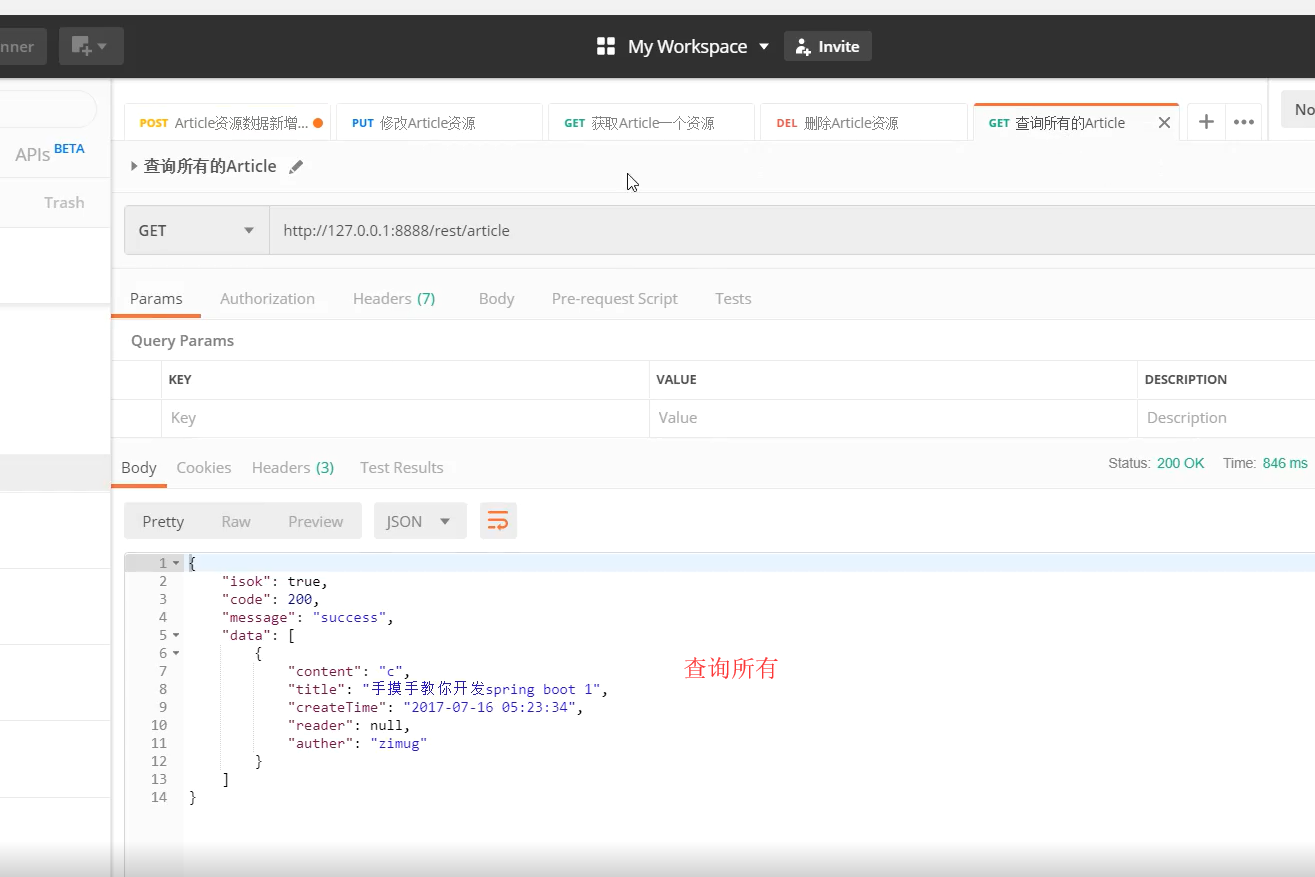Open the response Cookies tab
1315x877 pixels.
(204, 467)
